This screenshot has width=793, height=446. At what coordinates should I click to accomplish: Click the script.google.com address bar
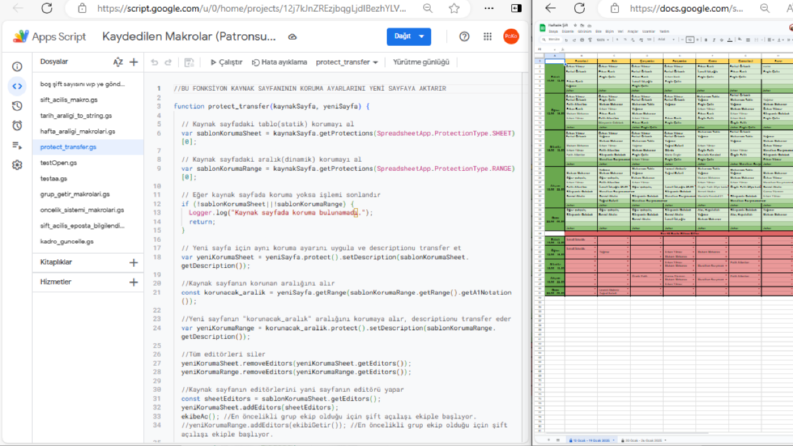[x=251, y=8]
